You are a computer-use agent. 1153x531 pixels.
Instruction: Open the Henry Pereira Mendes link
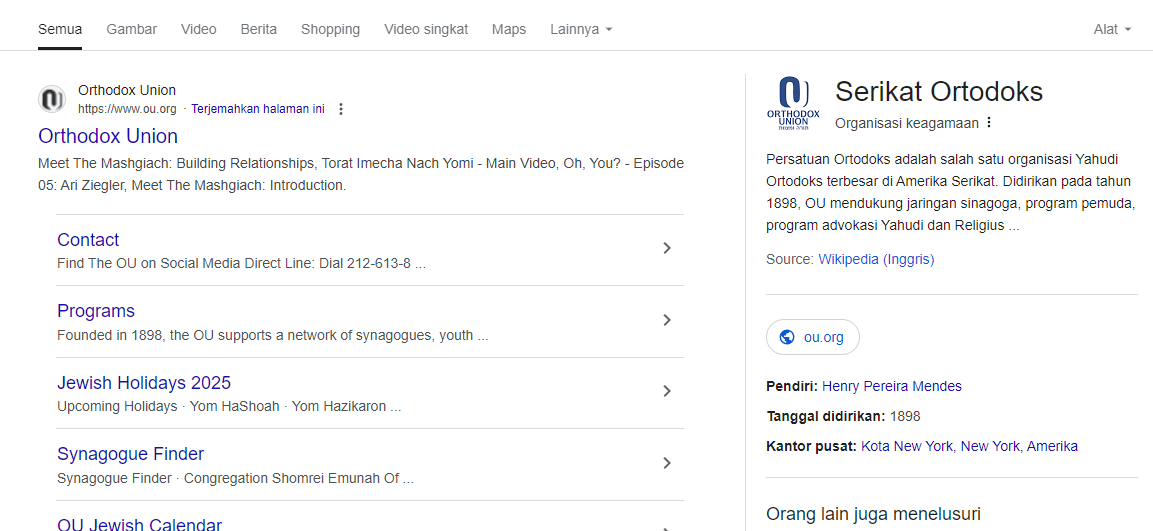tap(892, 386)
